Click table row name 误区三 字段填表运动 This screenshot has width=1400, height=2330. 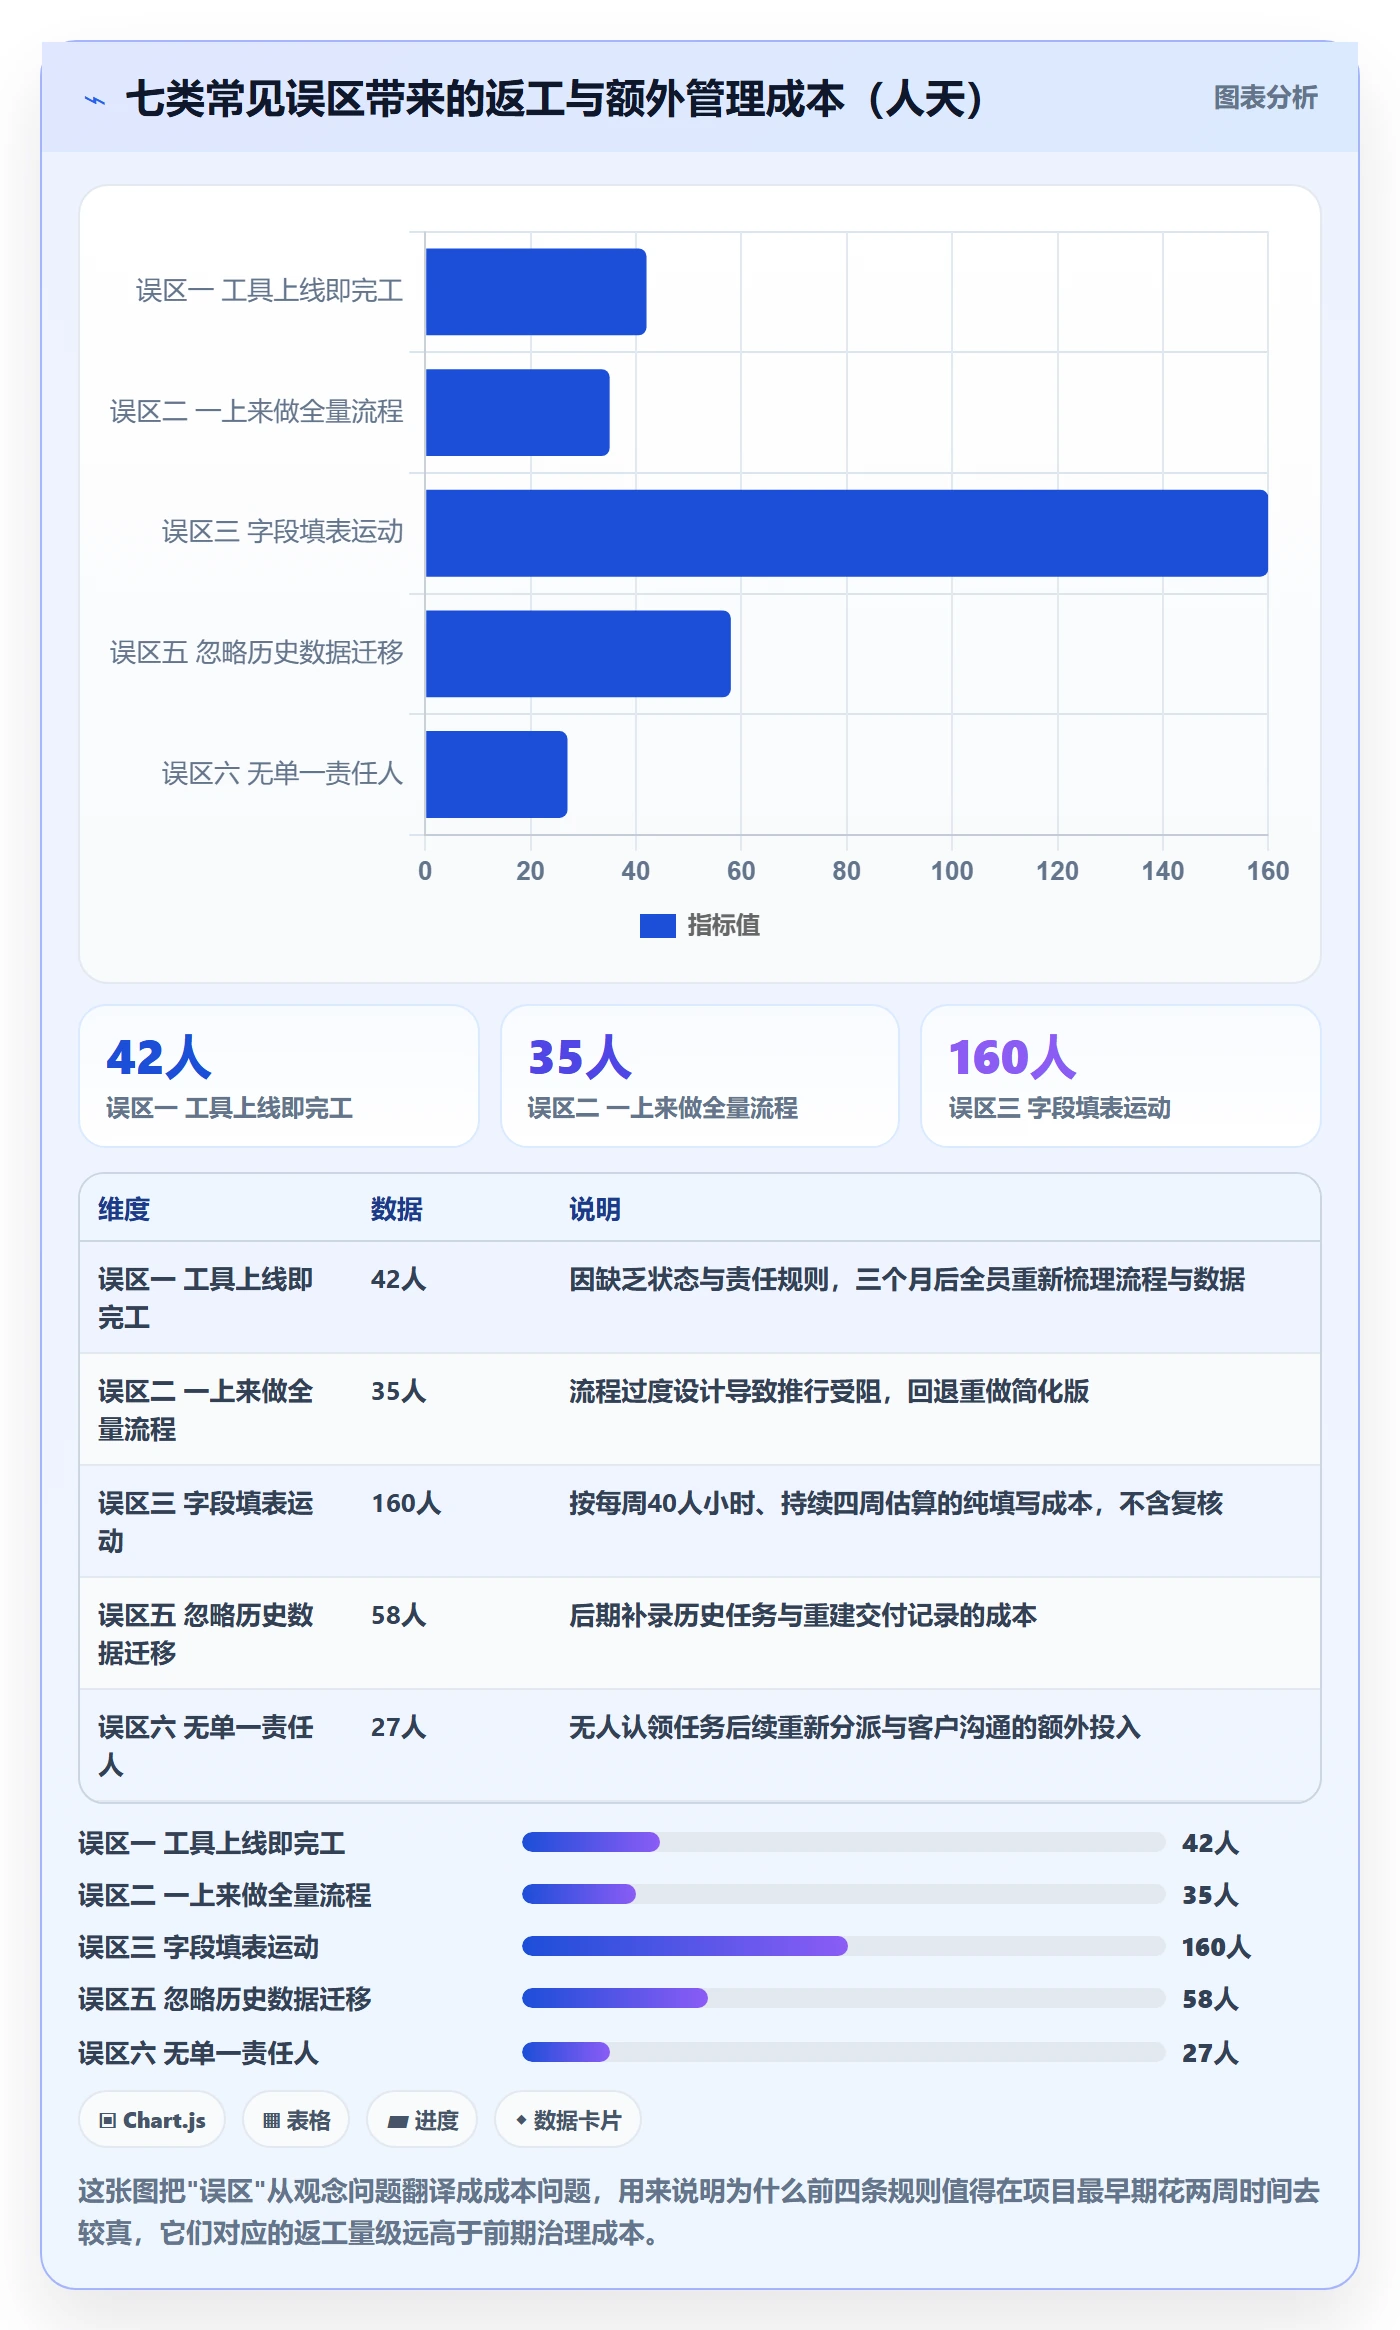pos(206,1522)
